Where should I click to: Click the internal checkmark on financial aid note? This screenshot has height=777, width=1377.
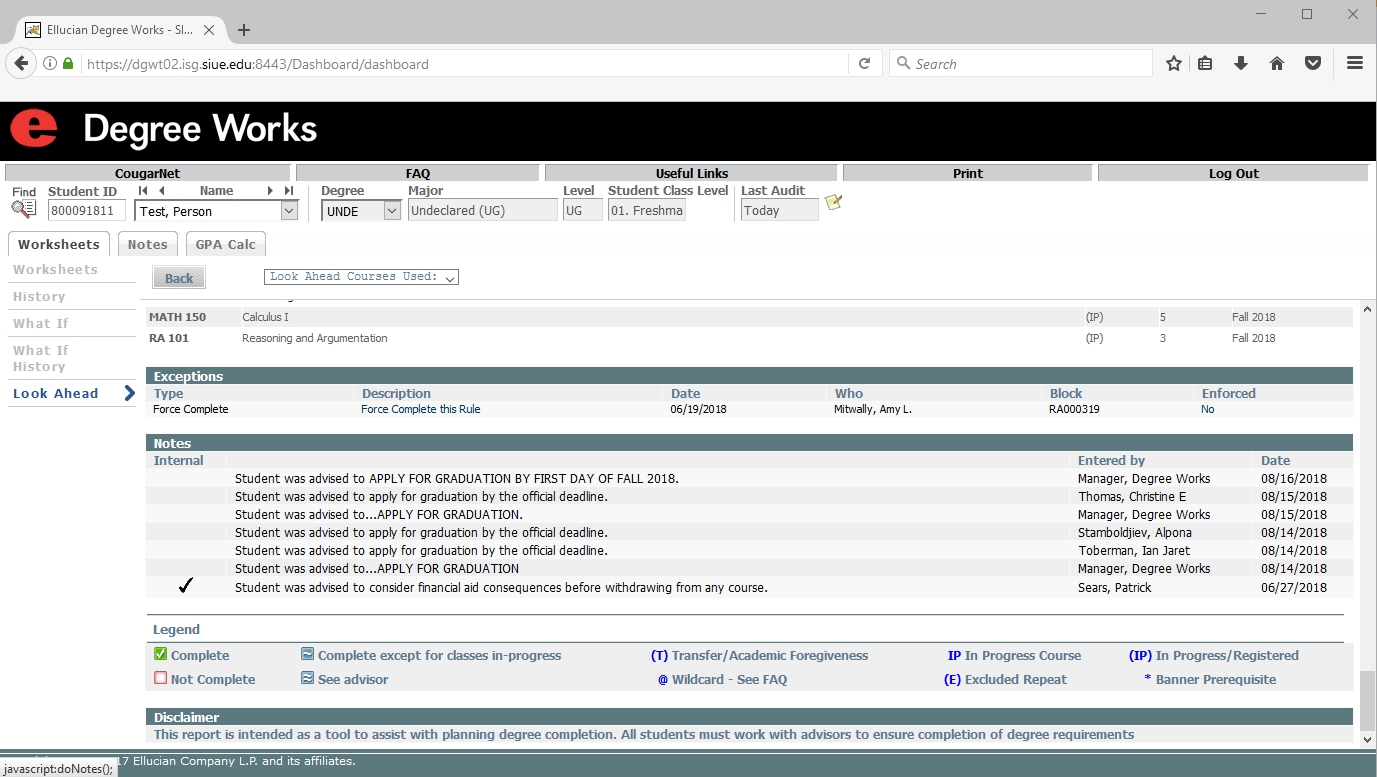point(185,587)
